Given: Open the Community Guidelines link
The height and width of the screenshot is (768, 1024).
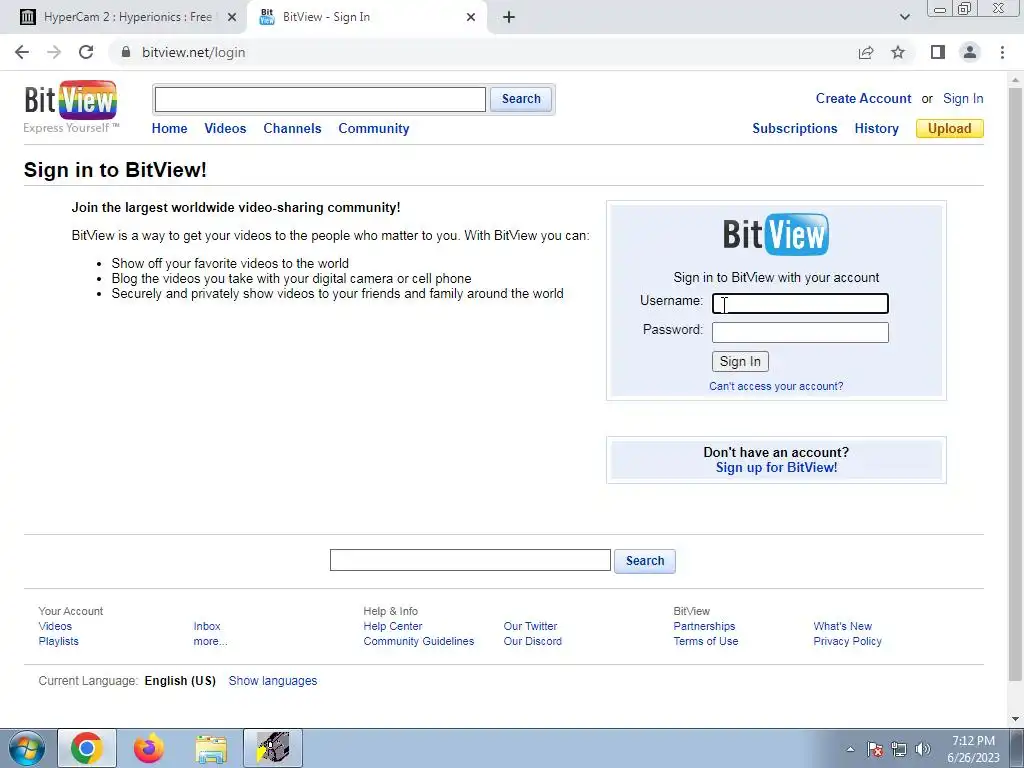Looking at the screenshot, I should coord(419,641).
